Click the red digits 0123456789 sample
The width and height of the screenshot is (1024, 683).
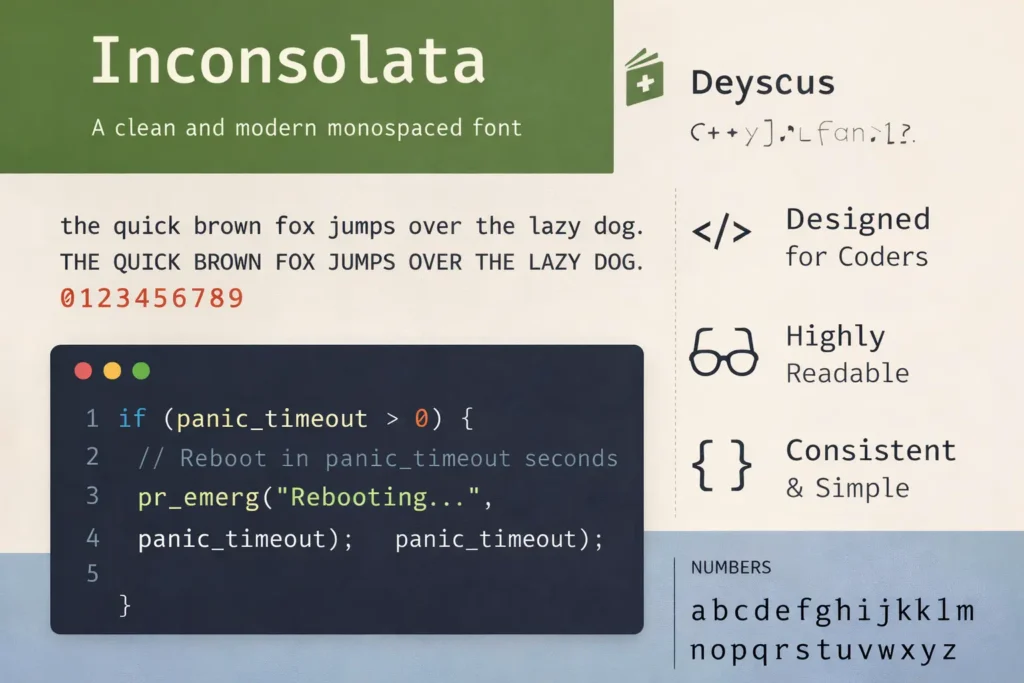(x=152, y=298)
